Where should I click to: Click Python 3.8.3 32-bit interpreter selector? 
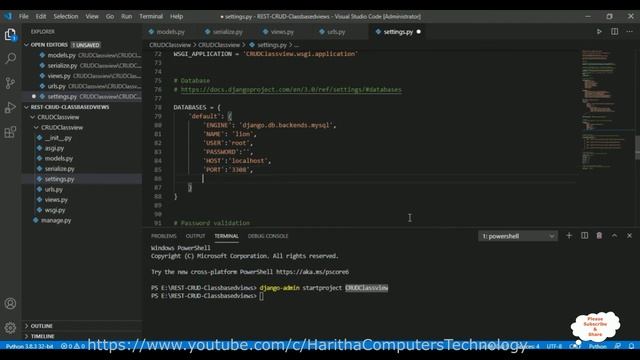coord(29,346)
